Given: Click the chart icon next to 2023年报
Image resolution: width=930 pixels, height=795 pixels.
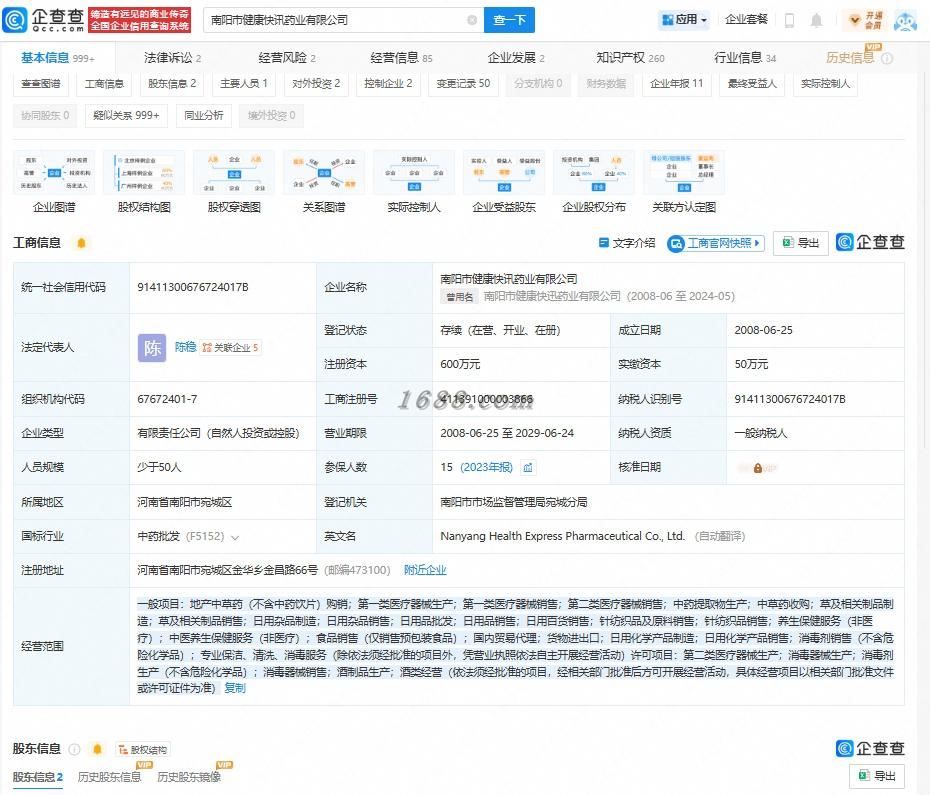Looking at the screenshot, I should tap(527, 468).
